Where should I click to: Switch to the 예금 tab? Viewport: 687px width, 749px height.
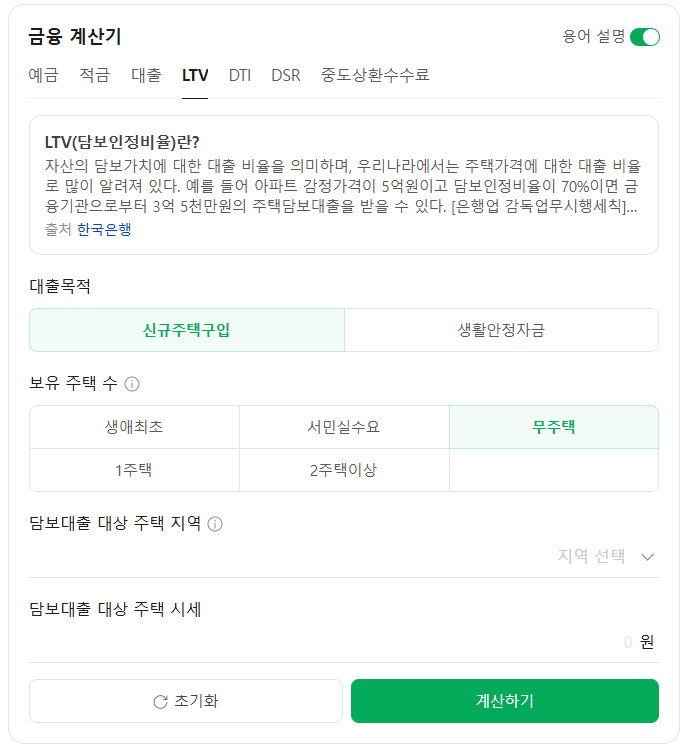[43, 75]
